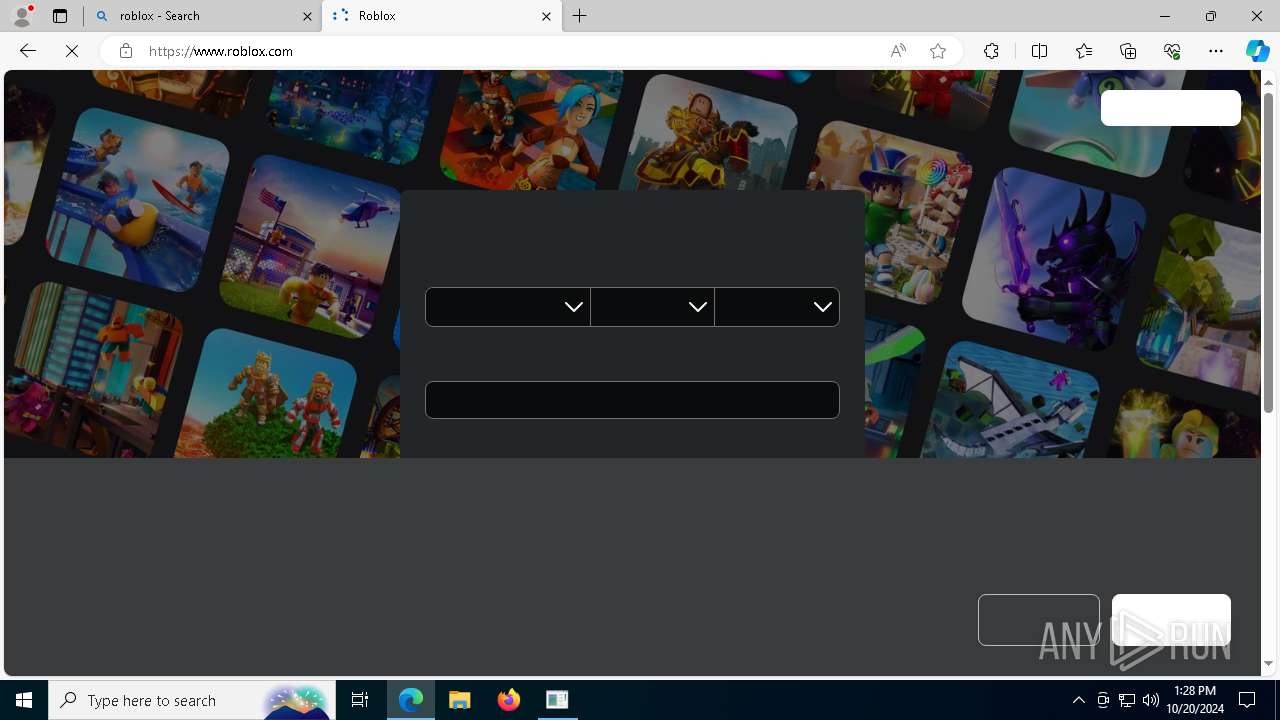Viewport: 1280px width, 720px height.
Task: Open the notification center icon
Action: click(x=1248, y=700)
